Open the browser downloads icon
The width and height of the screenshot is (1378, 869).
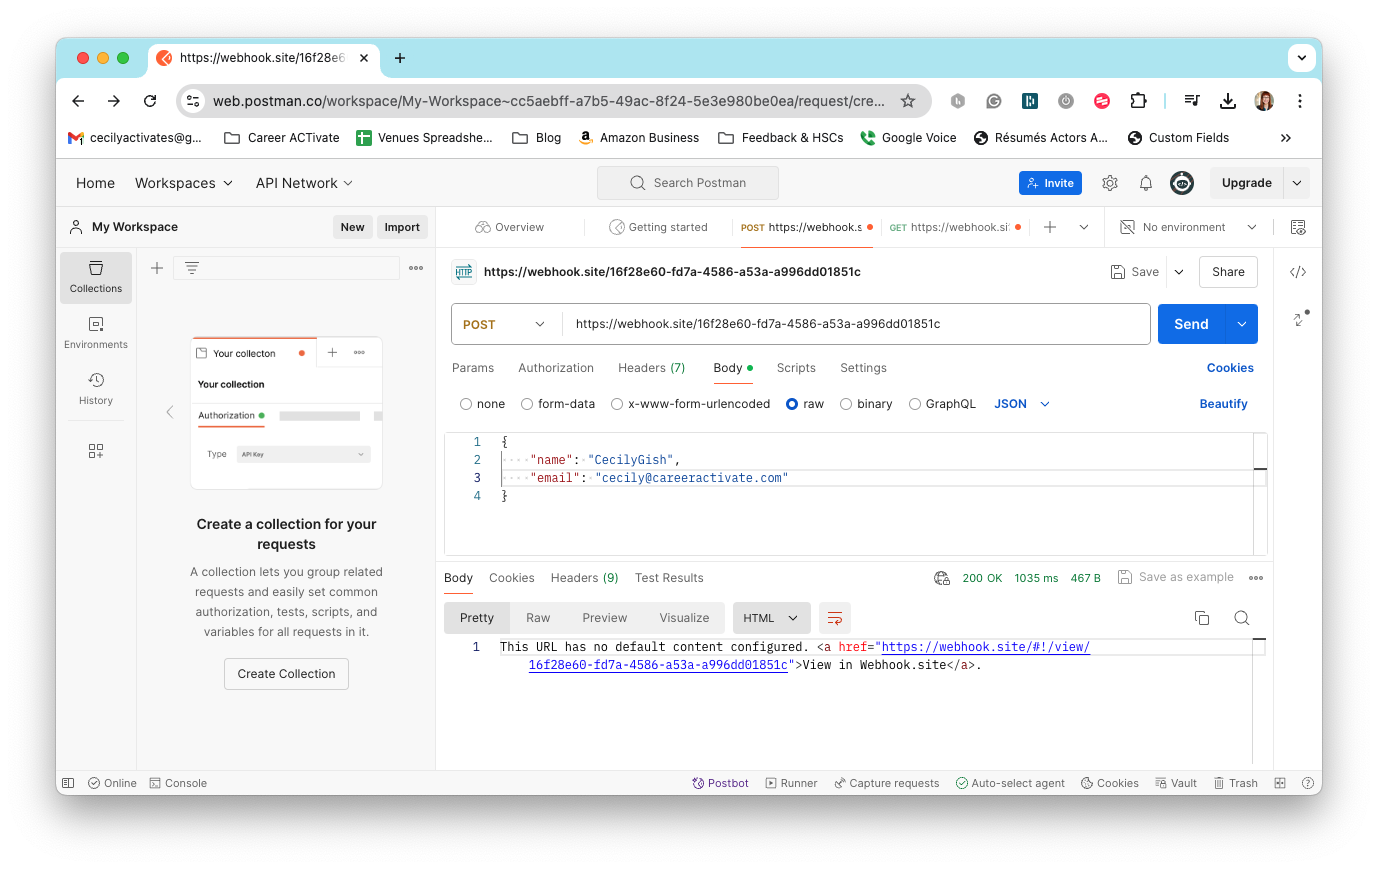pyautogui.click(x=1228, y=101)
